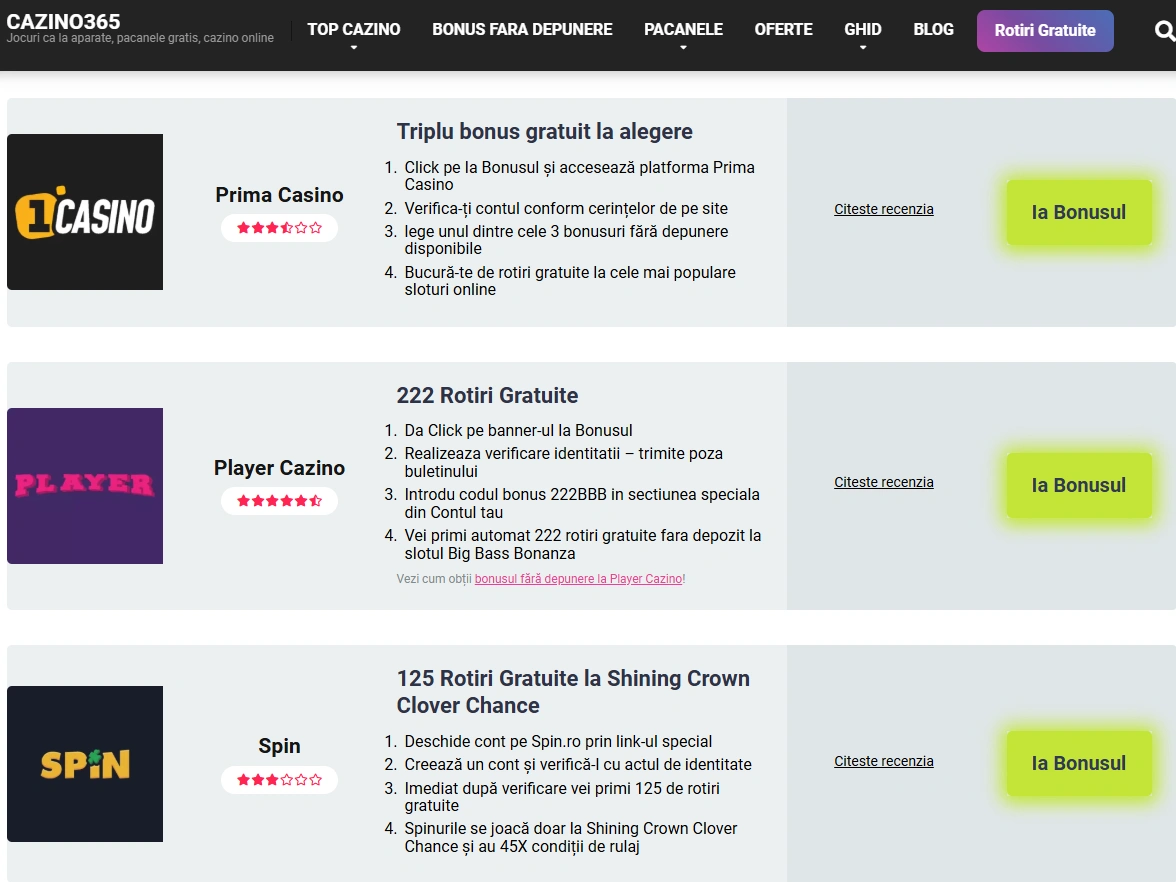Click Ia Bonusul for Prima Casino
The height and width of the screenshot is (882, 1176).
point(1078,212)
